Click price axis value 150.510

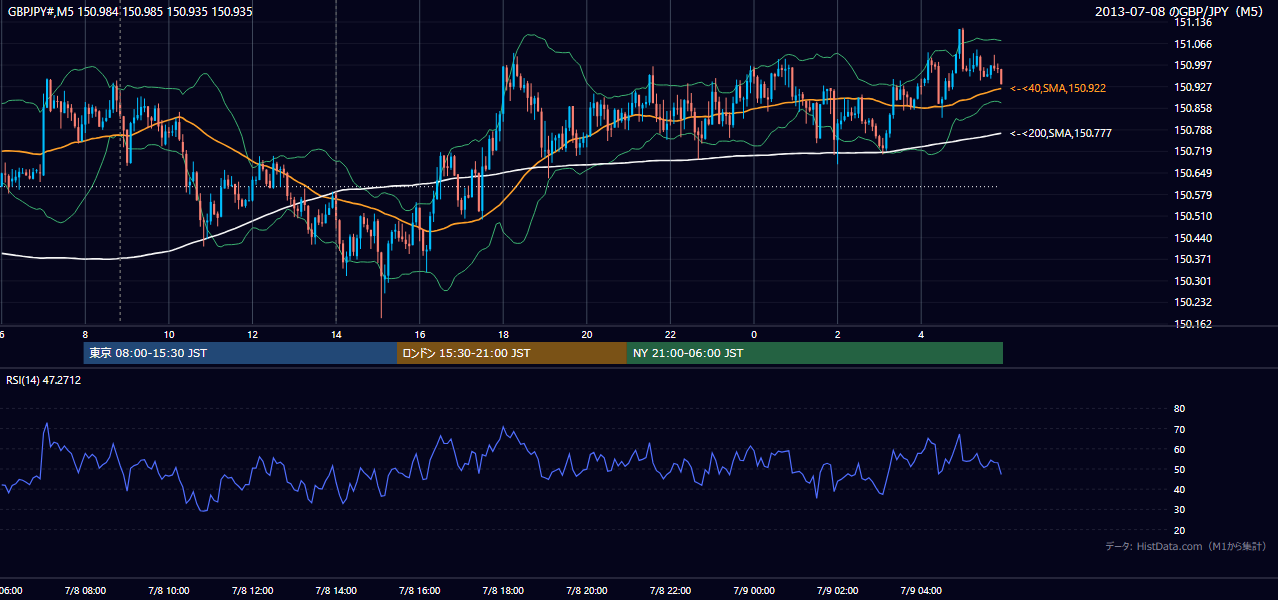click(1193, 216)
